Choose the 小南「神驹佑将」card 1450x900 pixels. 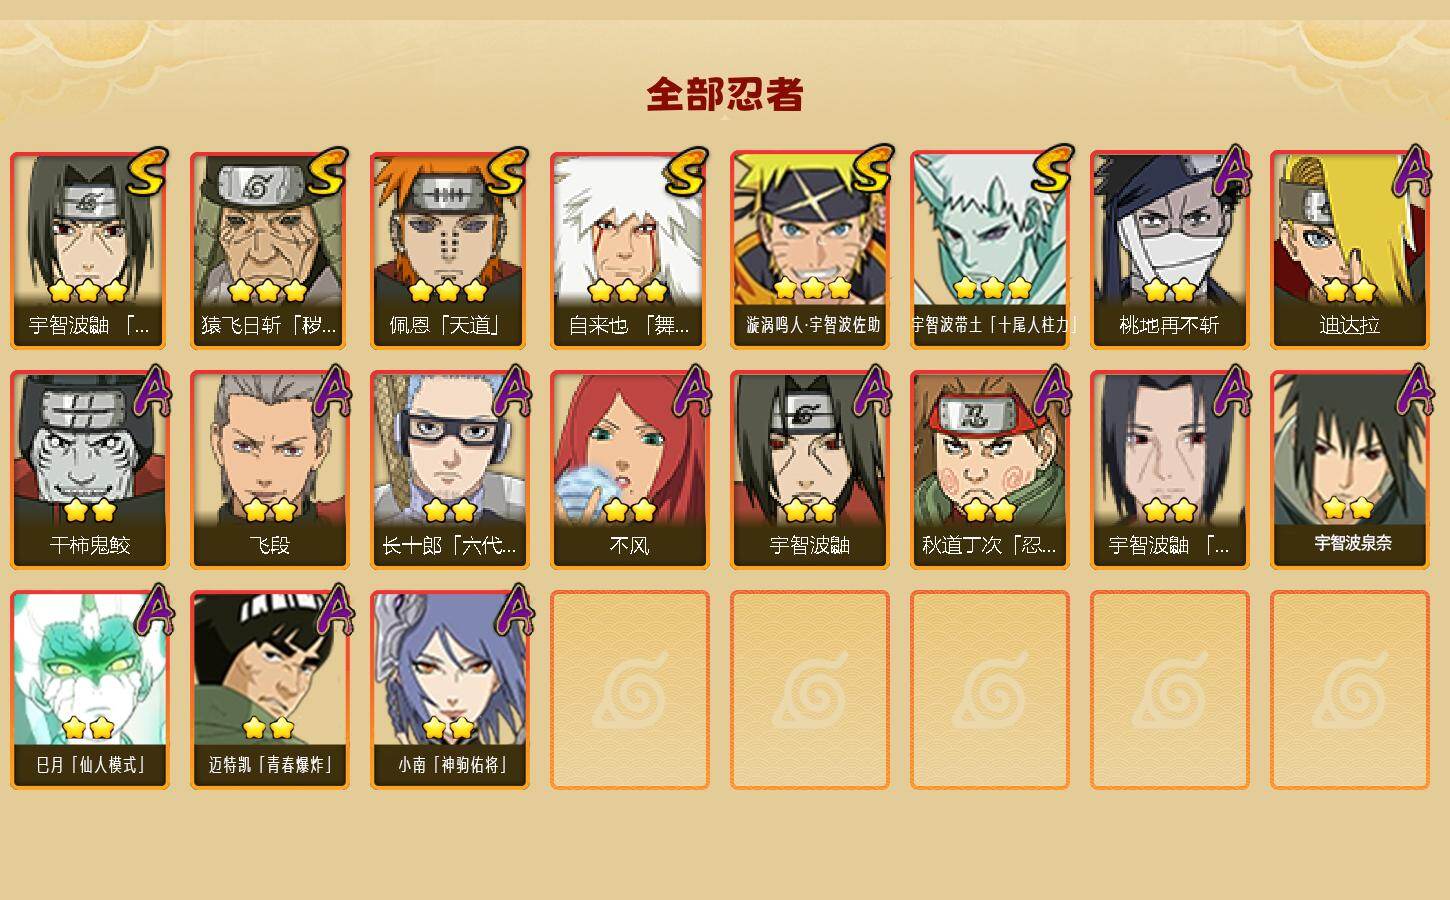point(449,690)
